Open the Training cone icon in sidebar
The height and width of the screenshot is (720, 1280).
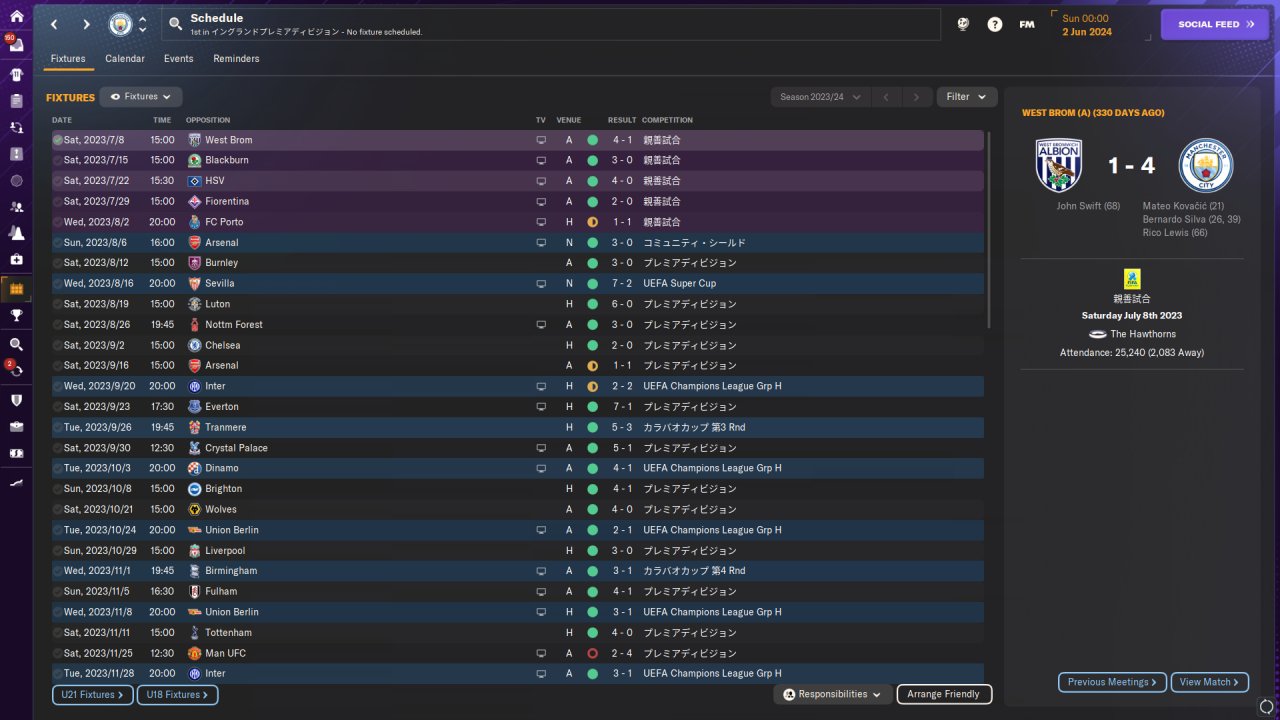tap(16, 233)
